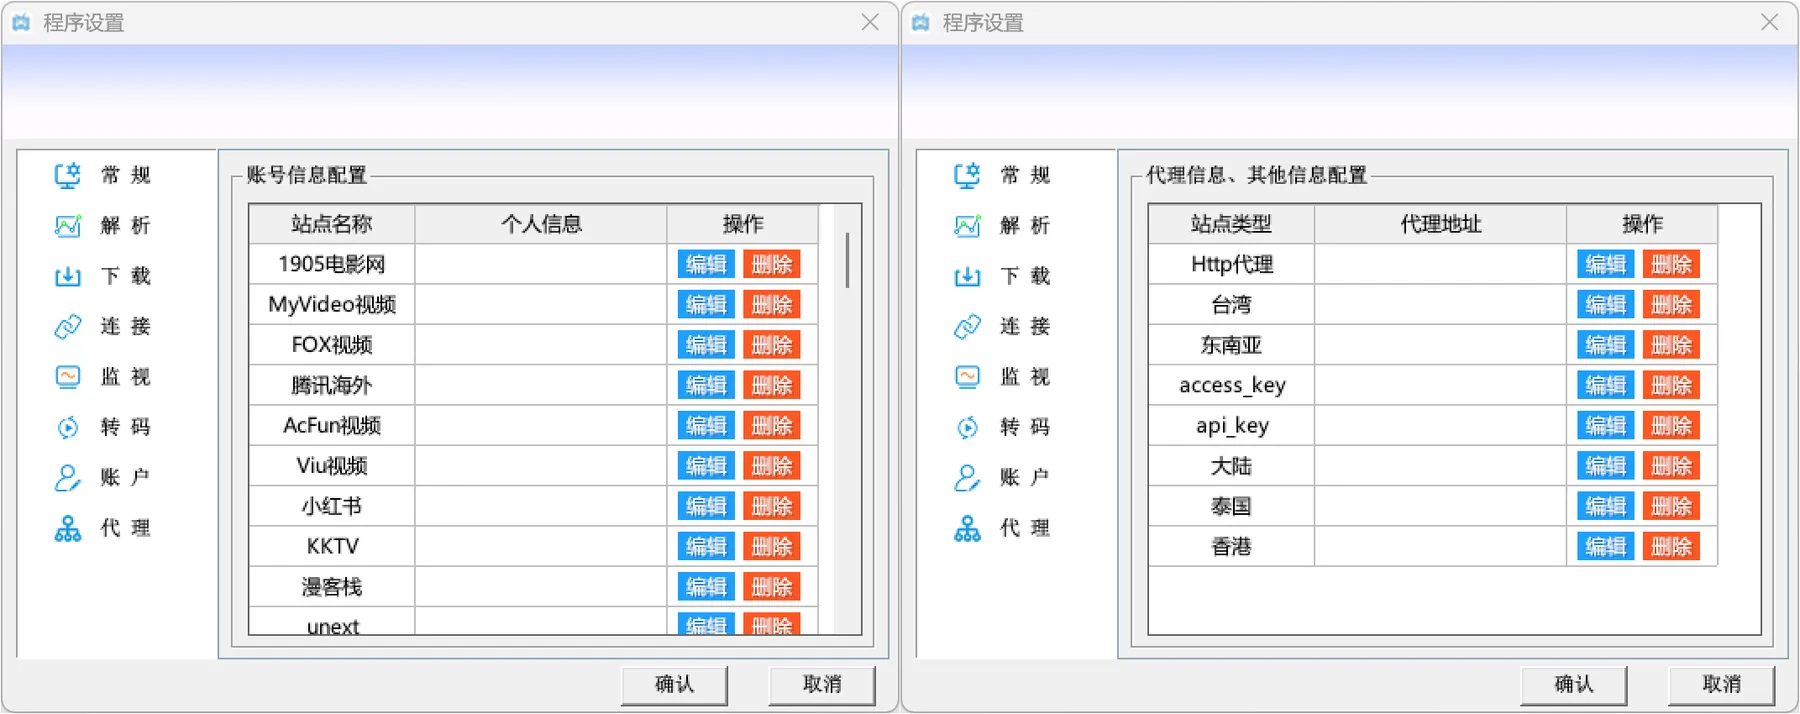
Task: Select the 解析 chart icon in left window
Action: 67,226
